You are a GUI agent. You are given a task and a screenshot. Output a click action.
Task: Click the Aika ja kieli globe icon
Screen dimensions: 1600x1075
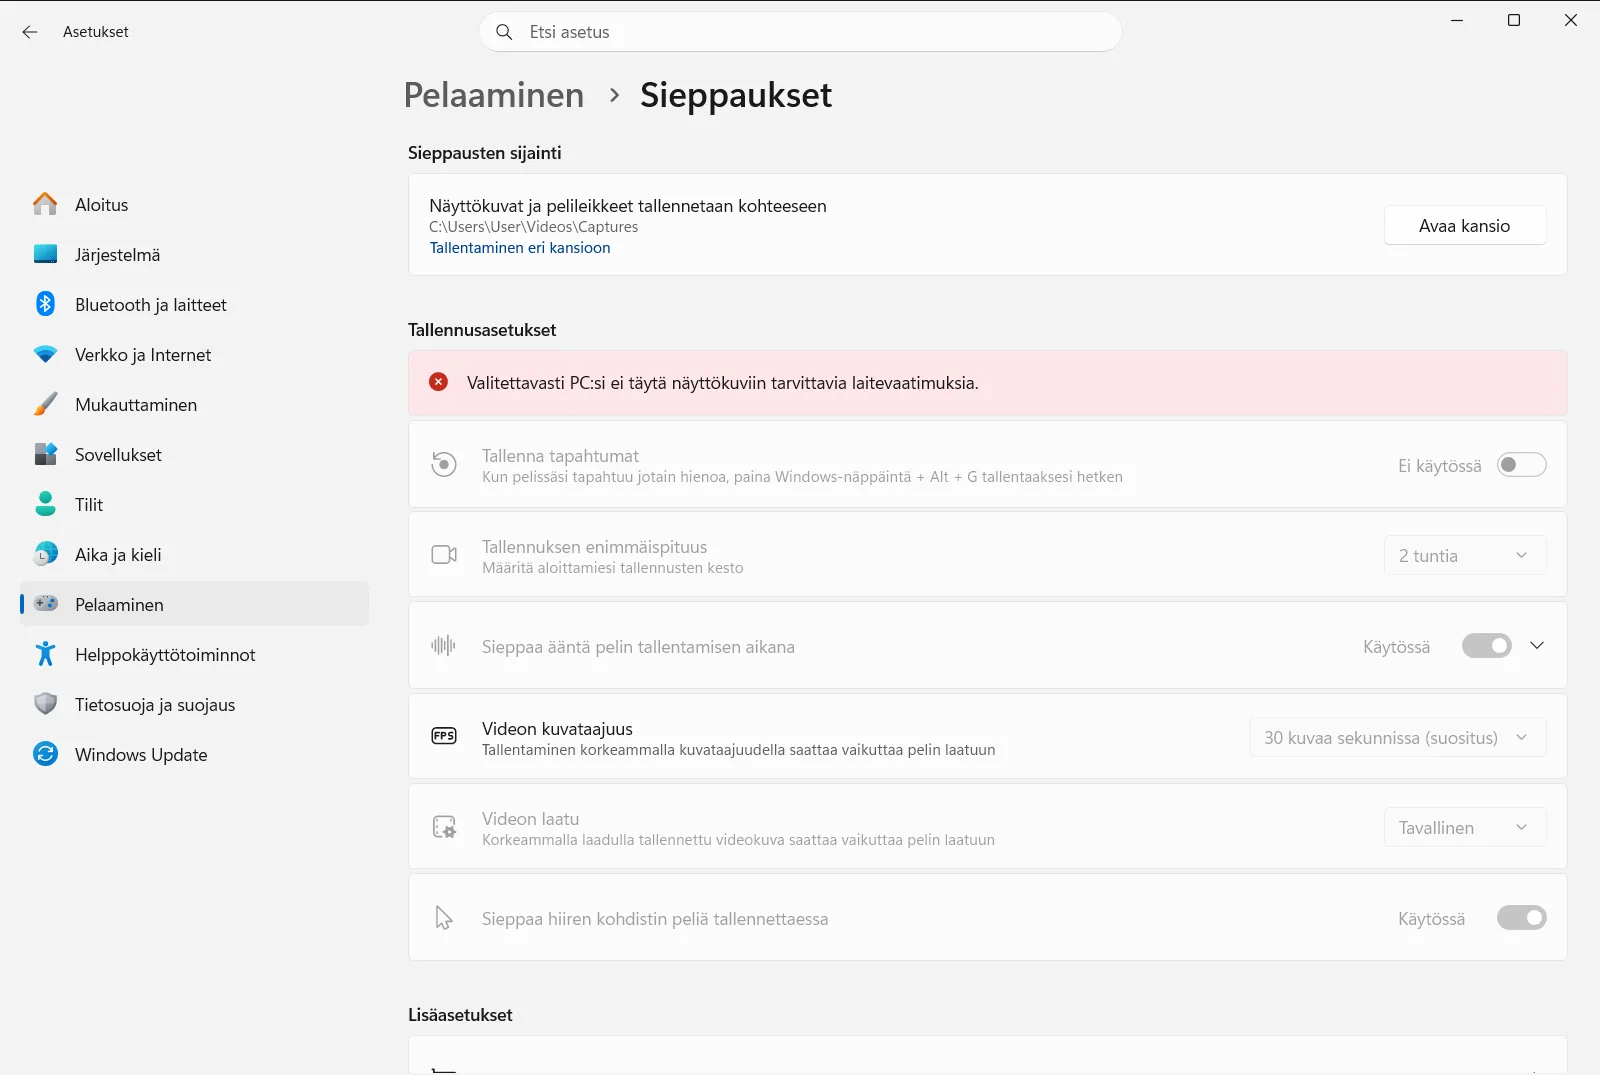coord(45,554)
